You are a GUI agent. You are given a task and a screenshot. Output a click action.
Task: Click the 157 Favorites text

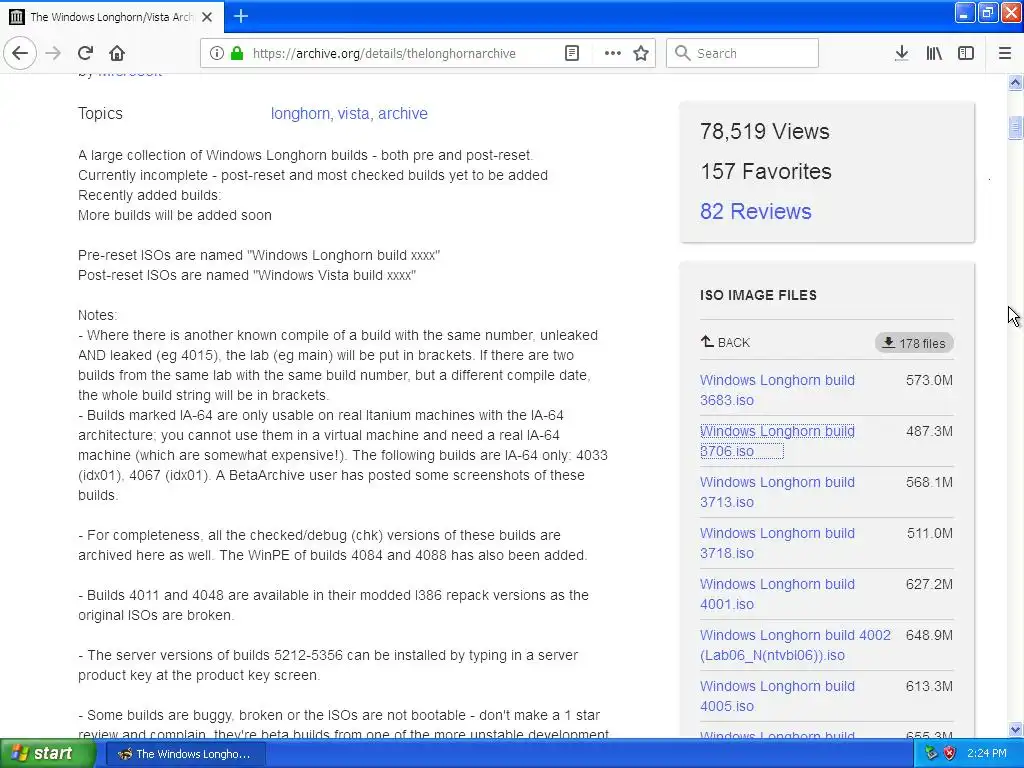pyautogui.click(x=765, y=171)
